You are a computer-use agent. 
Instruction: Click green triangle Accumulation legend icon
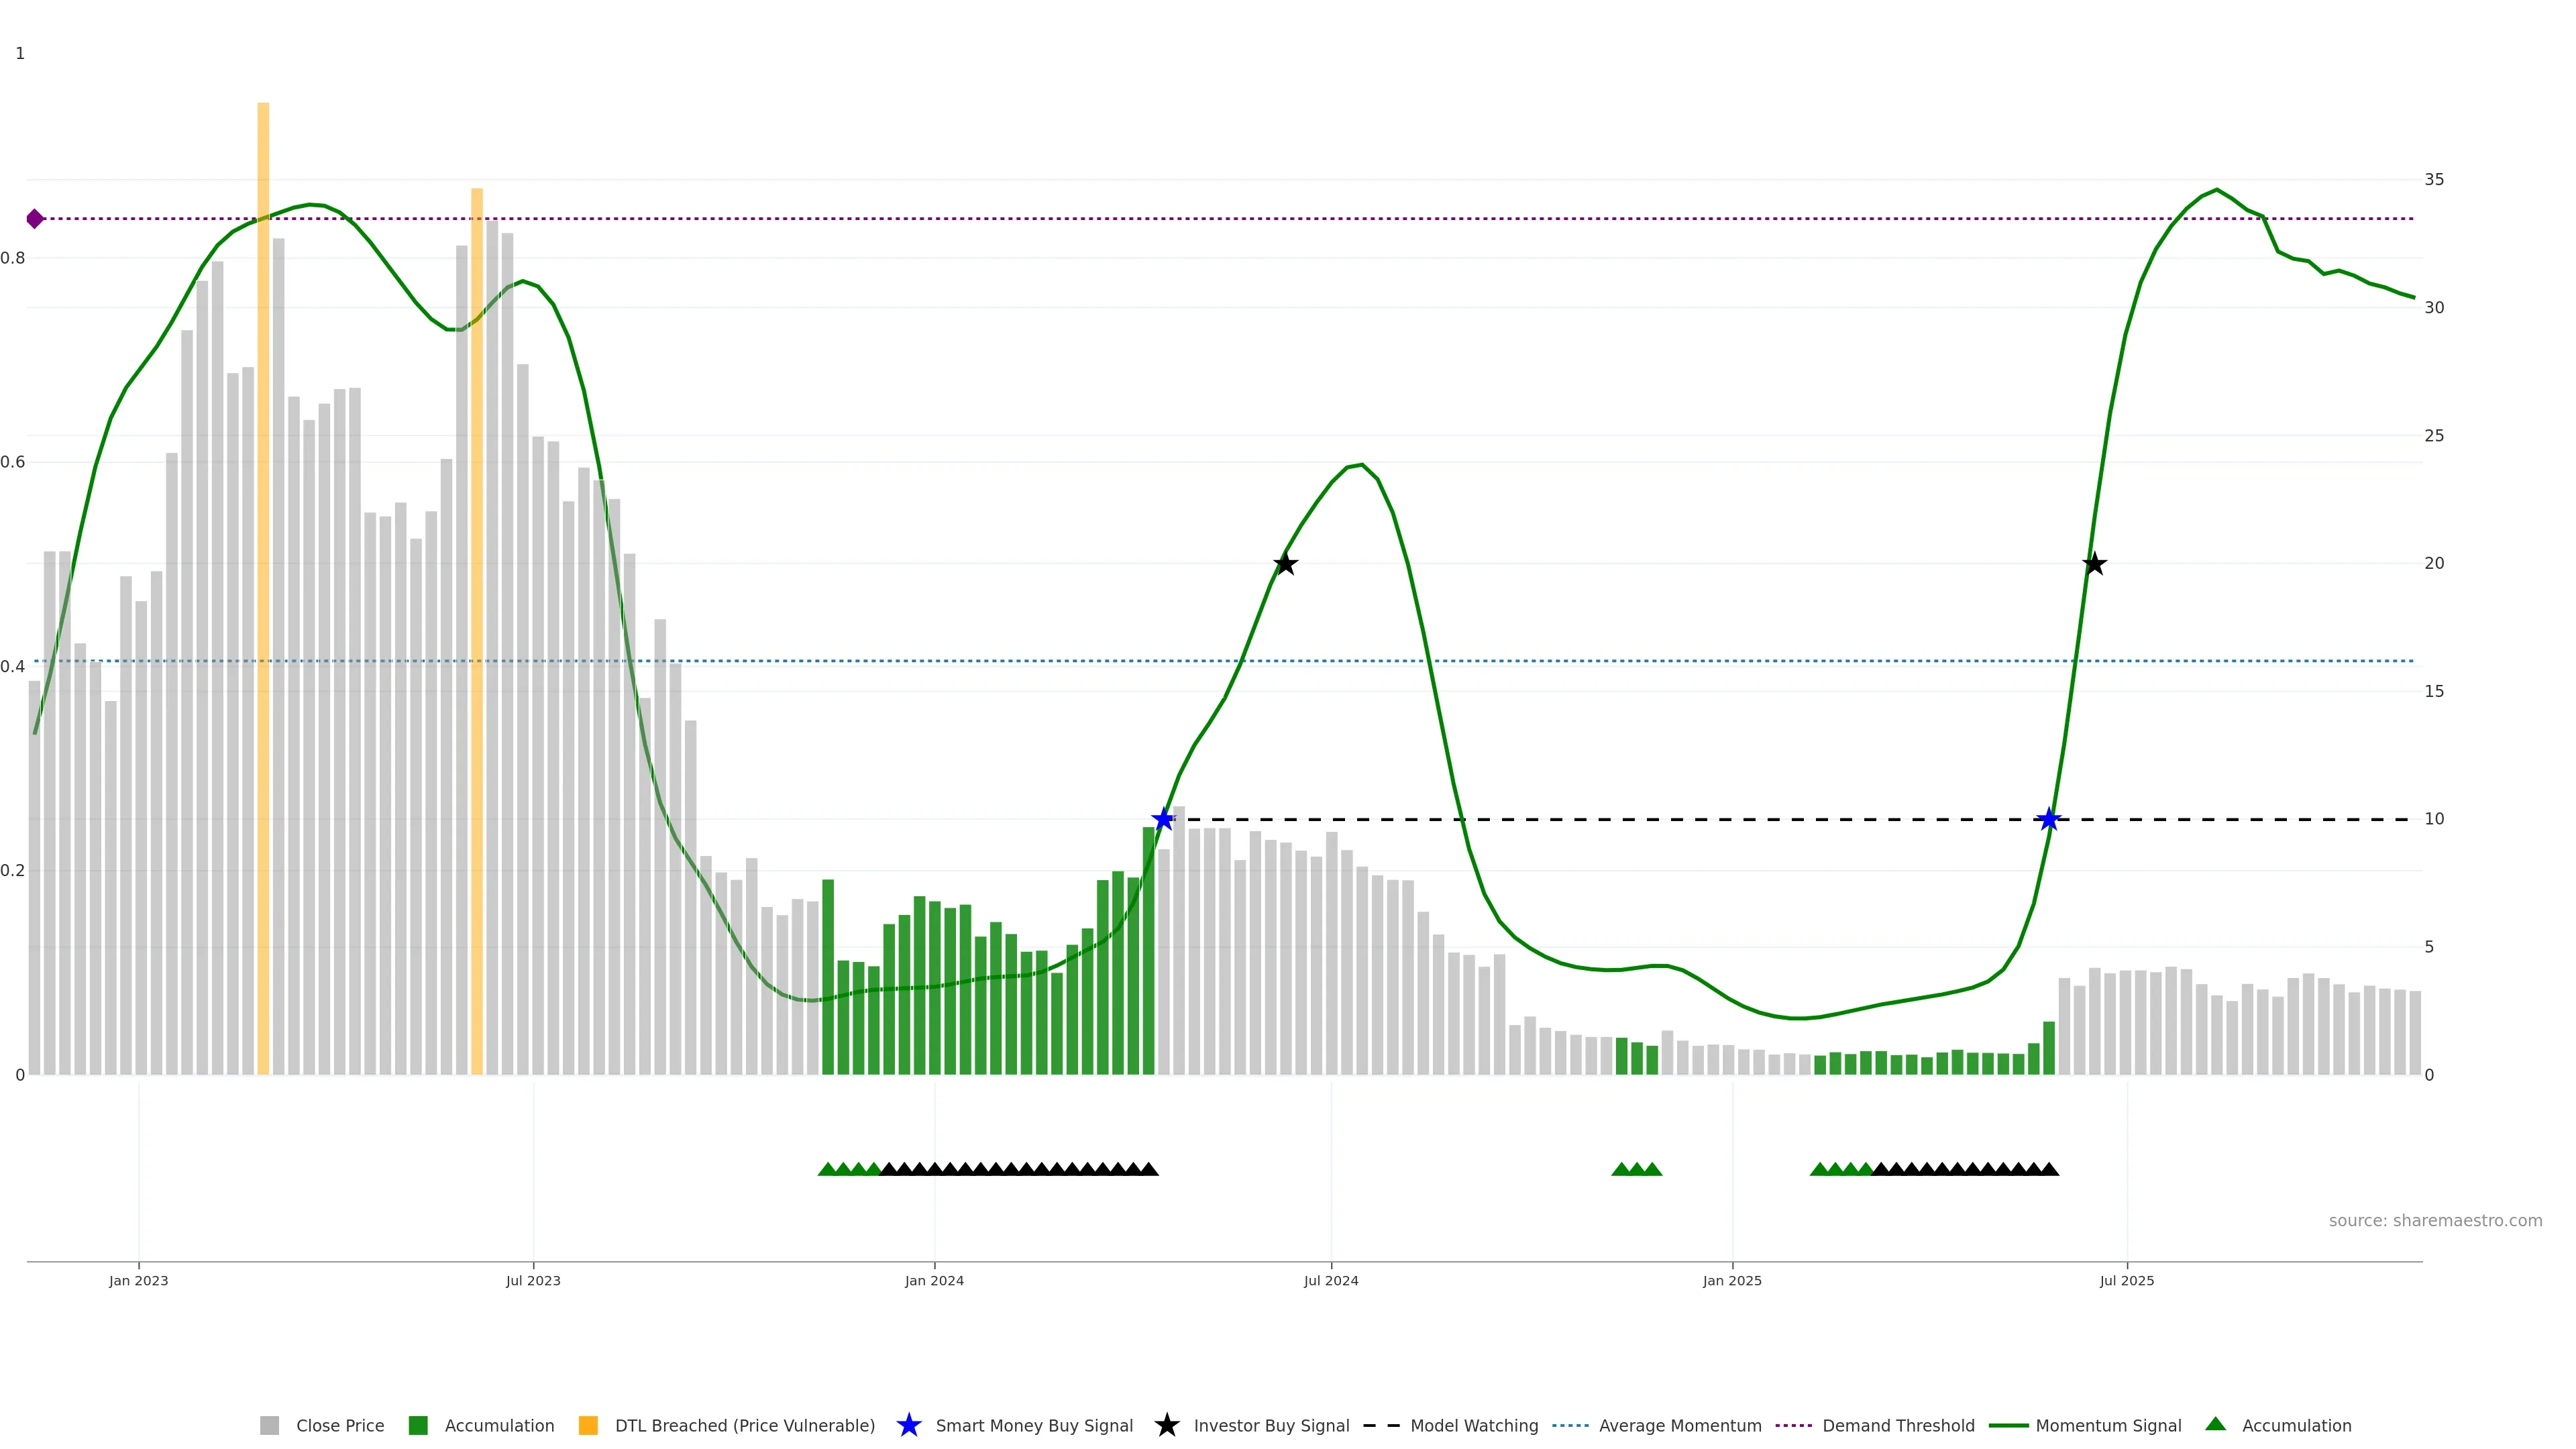[2216, 1425]
